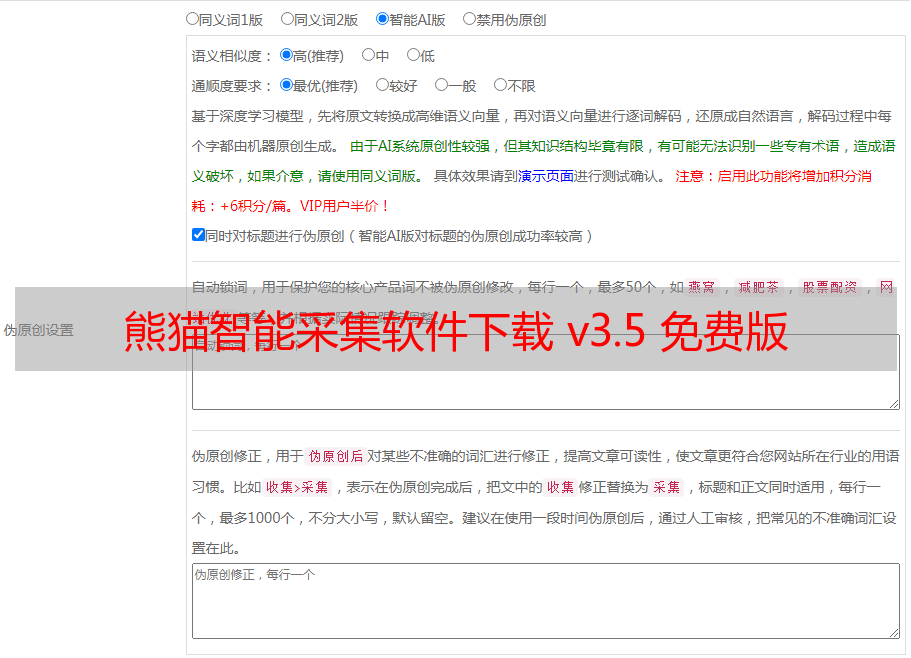Viewport: 911px width, 658px height.
Task: Open the 演示页面 link
Action: [546, 176]
